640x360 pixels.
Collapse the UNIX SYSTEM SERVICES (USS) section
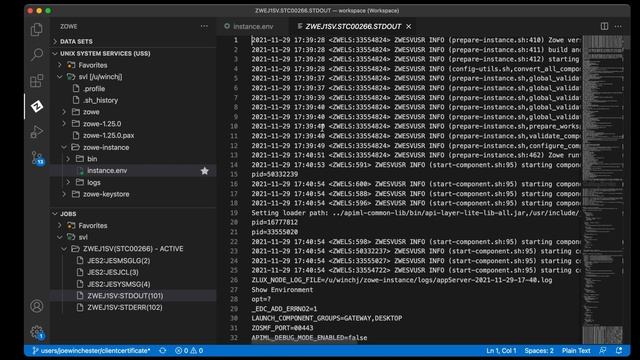(x=105, y=53)
